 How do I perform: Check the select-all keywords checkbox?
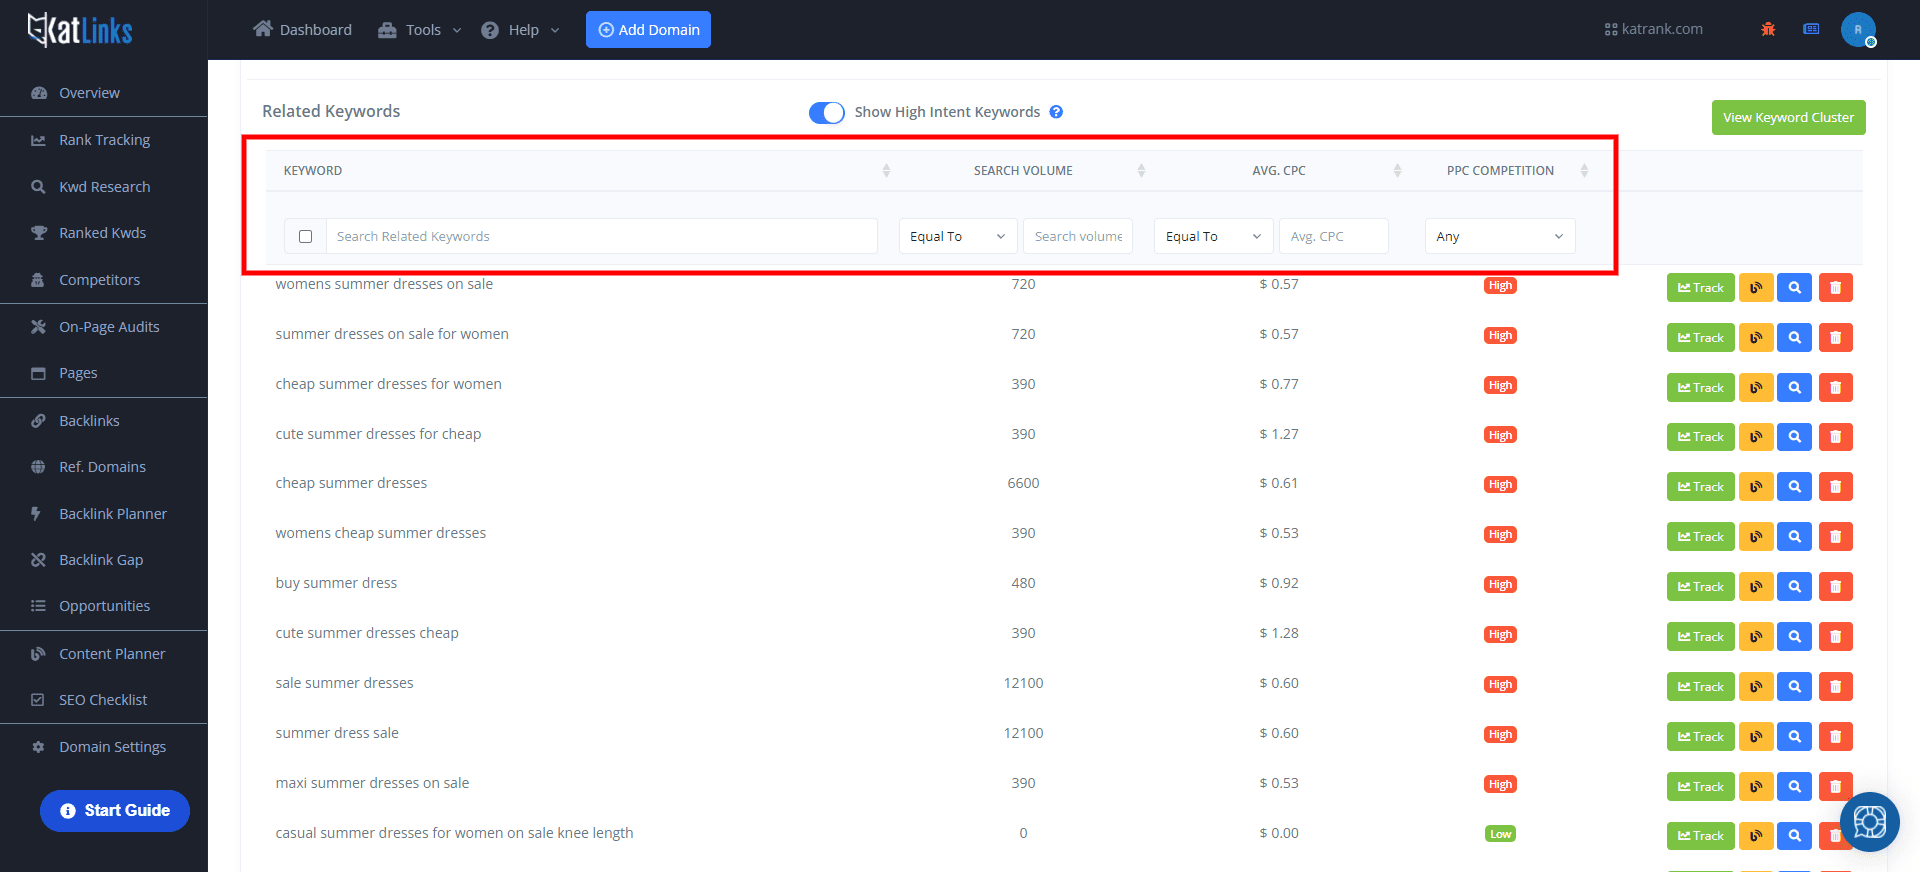[305, 237]
